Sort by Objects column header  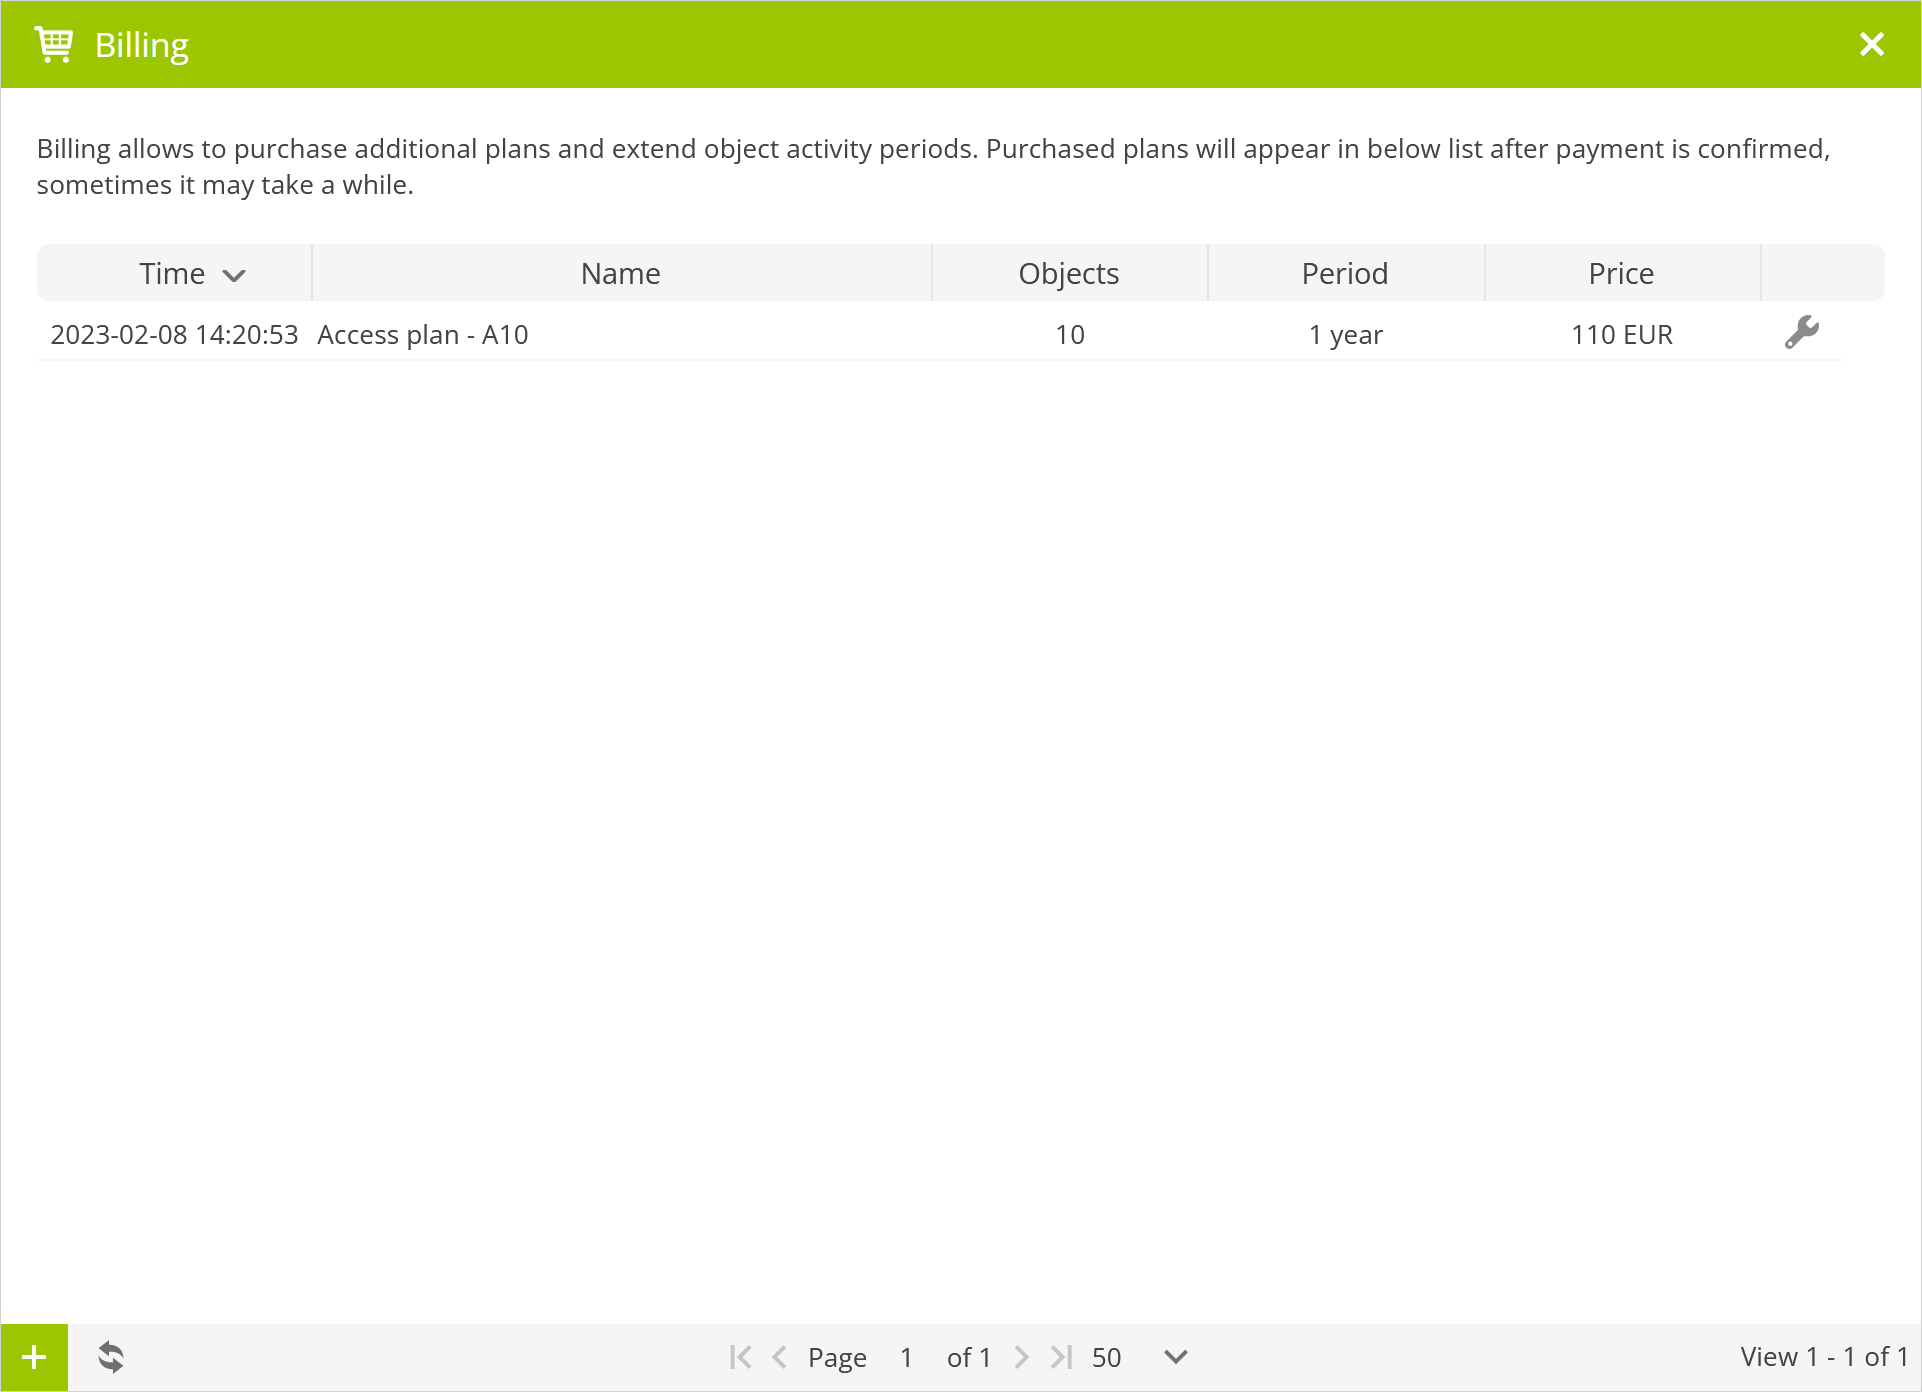point(1069,273)
